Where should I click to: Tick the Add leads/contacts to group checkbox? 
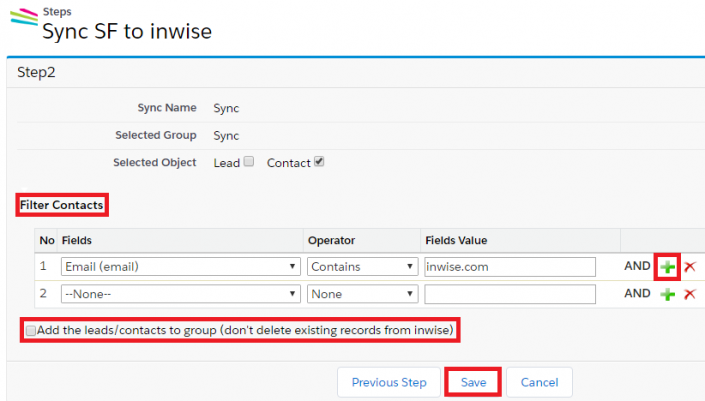[31, 330]
